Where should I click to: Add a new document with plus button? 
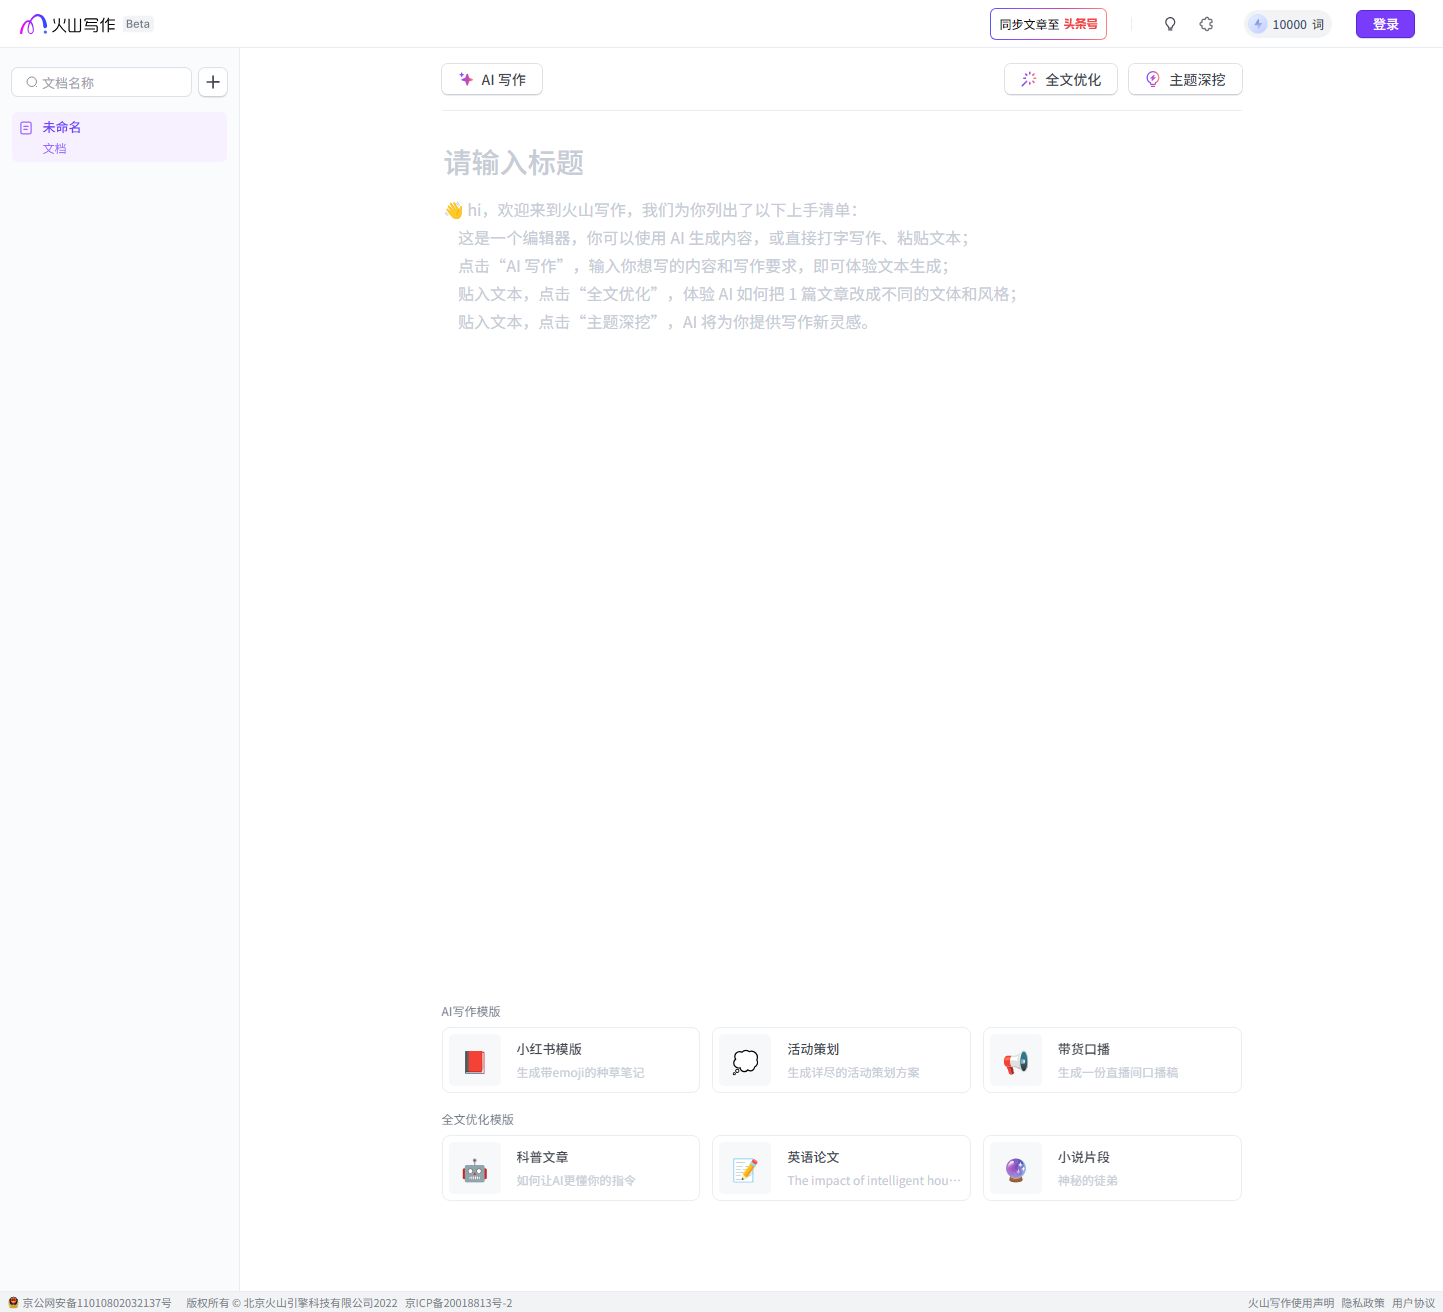(213, 82)
